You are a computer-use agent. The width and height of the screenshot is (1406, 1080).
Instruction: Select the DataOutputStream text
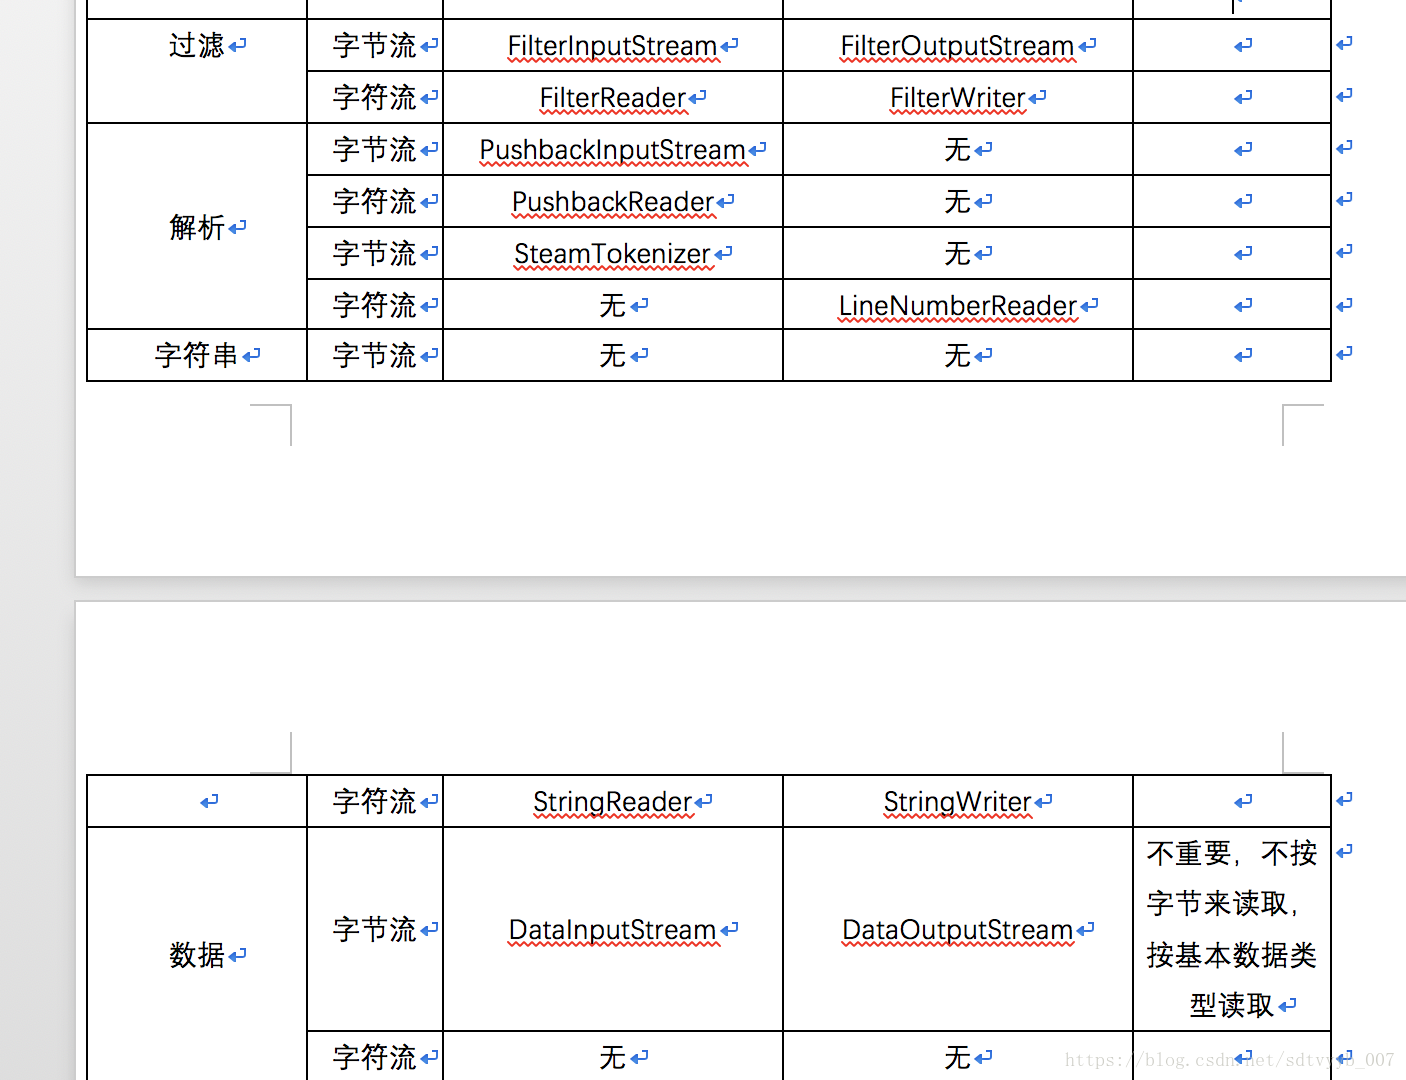[957, 930]
